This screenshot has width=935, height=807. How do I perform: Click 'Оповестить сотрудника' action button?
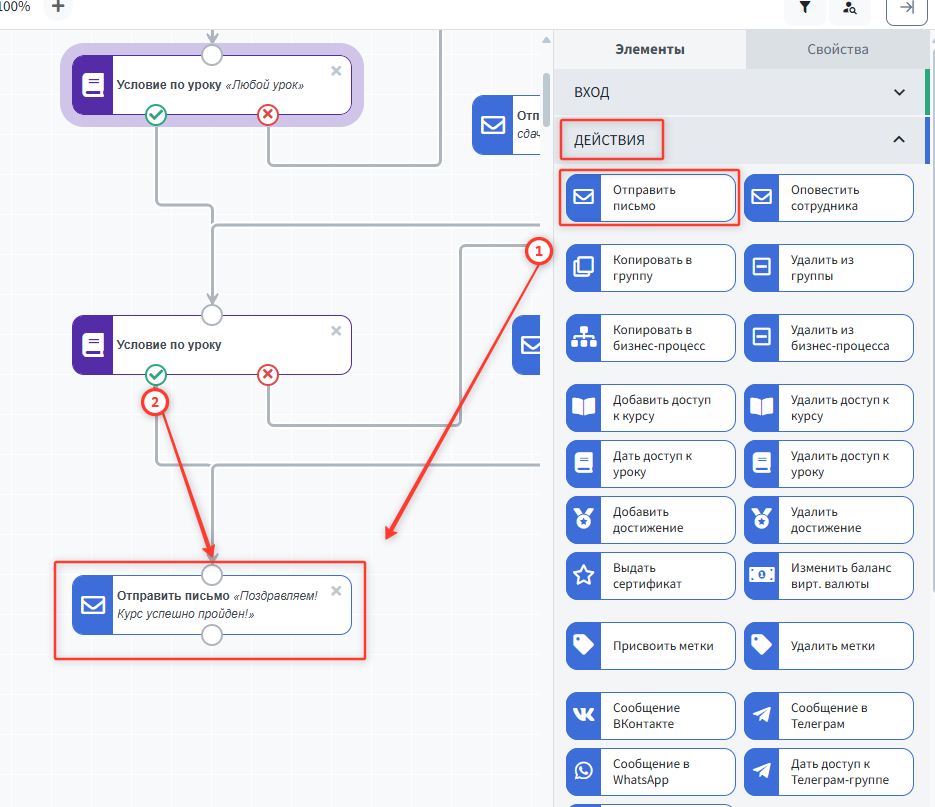tap(828, 198)
